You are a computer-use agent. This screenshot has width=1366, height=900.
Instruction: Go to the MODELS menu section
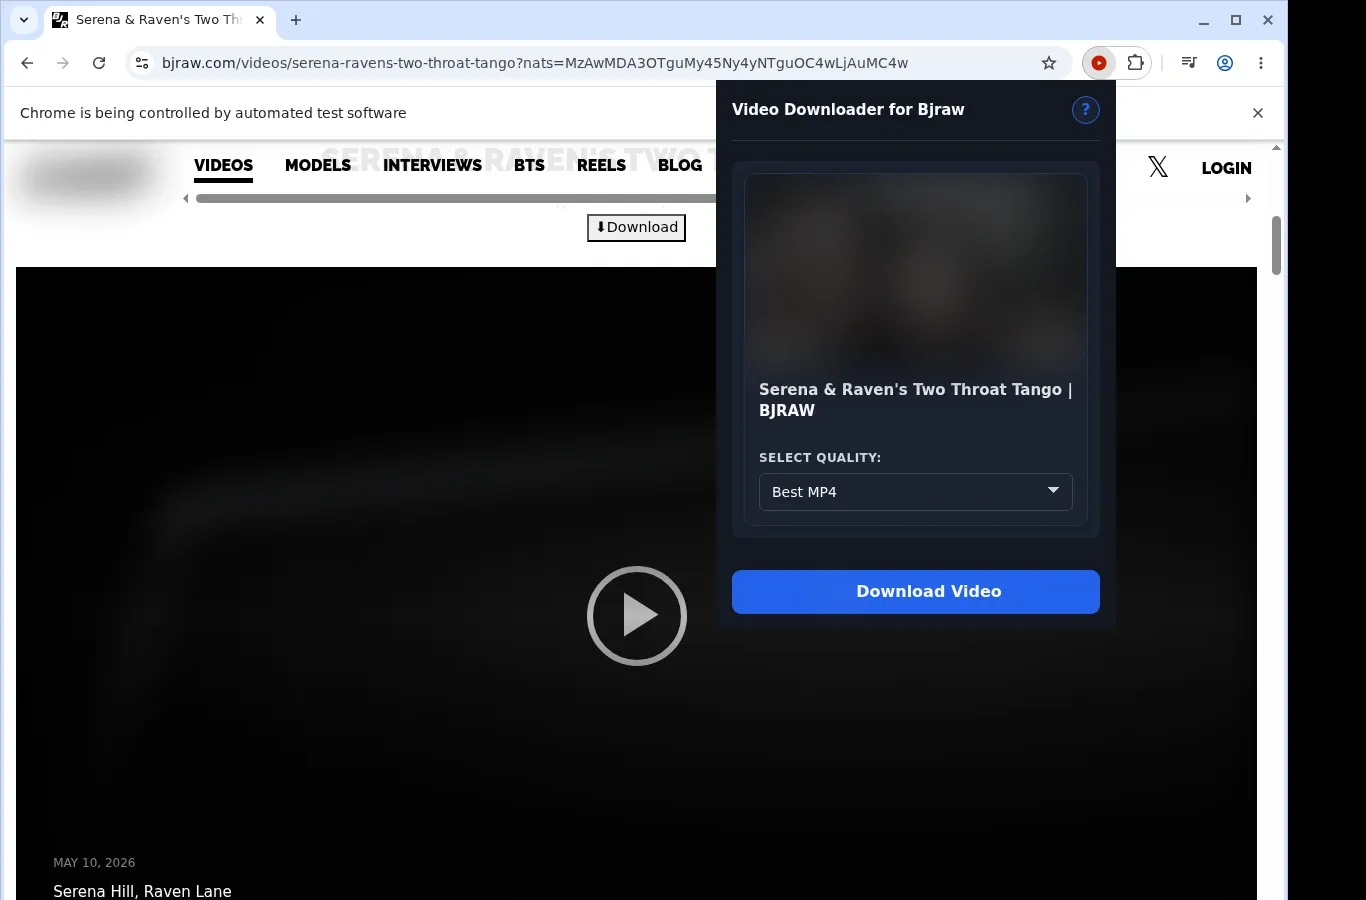[x=318, y=166]
